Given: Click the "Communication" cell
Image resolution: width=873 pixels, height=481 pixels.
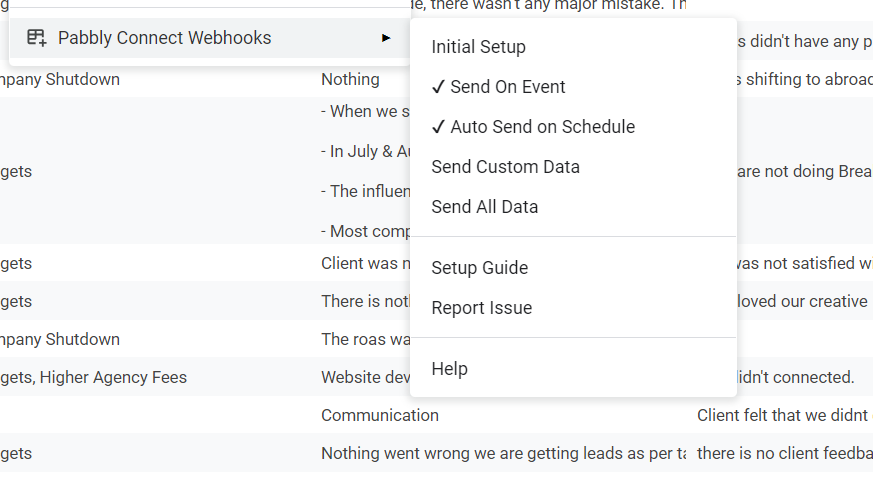Looking at the screenshot, I should coord(379,415).
